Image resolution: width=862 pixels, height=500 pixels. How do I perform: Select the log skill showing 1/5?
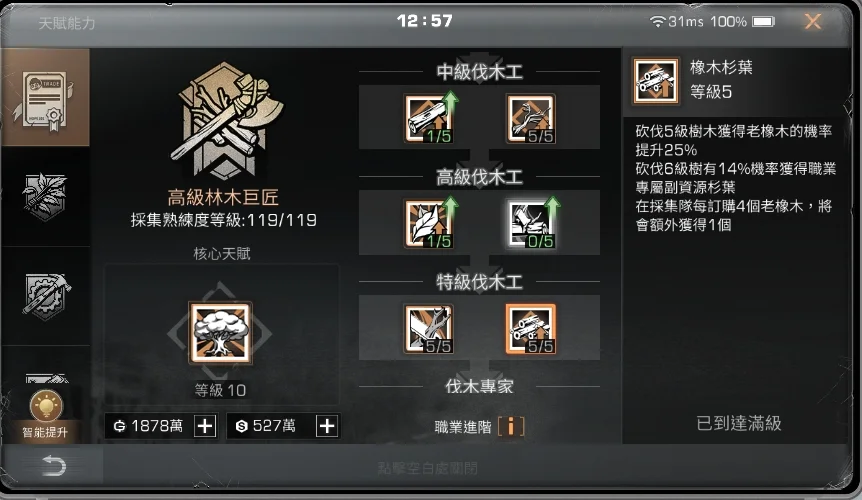(429, 118)
